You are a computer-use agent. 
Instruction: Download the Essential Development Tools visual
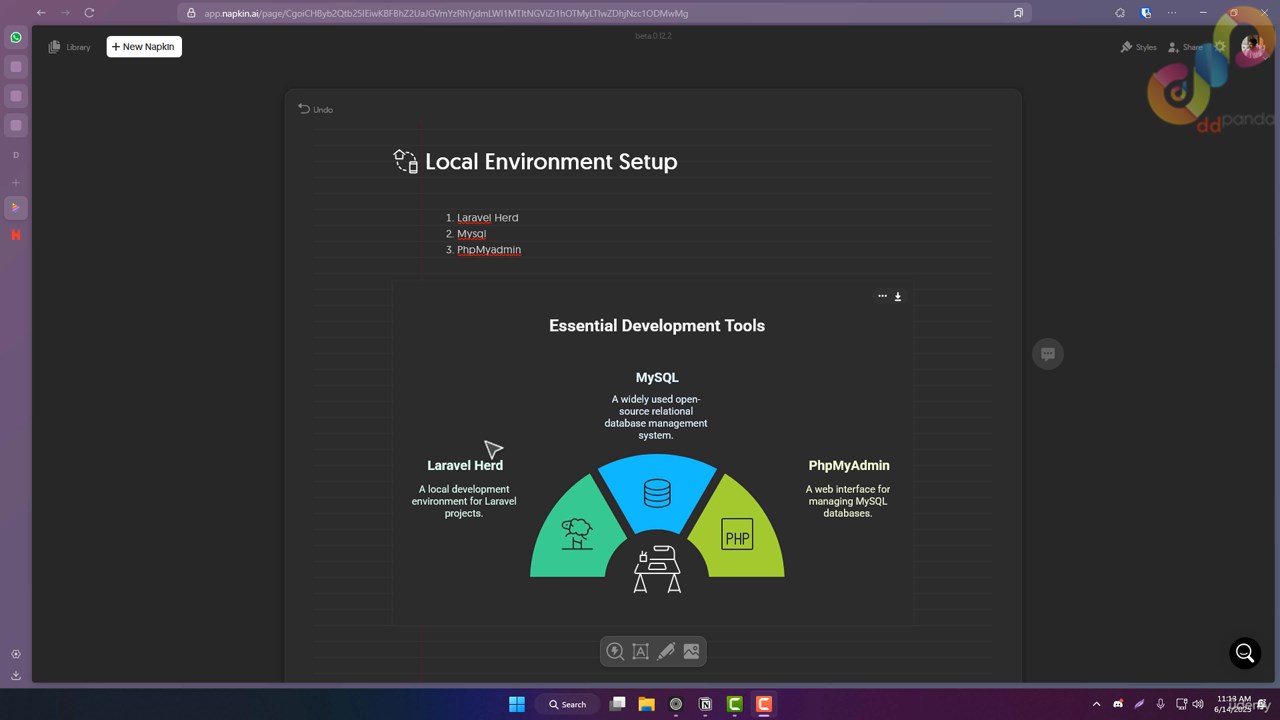coord(898,296)
